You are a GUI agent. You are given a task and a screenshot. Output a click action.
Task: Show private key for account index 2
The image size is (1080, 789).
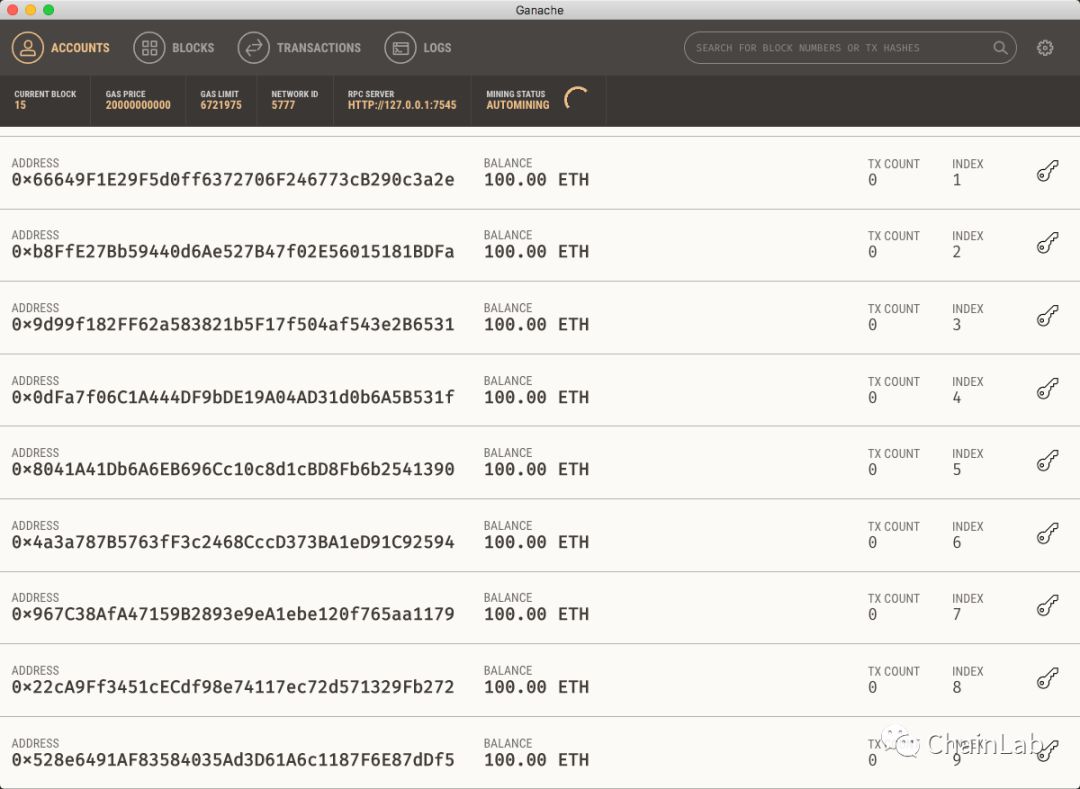point(1048,243)
